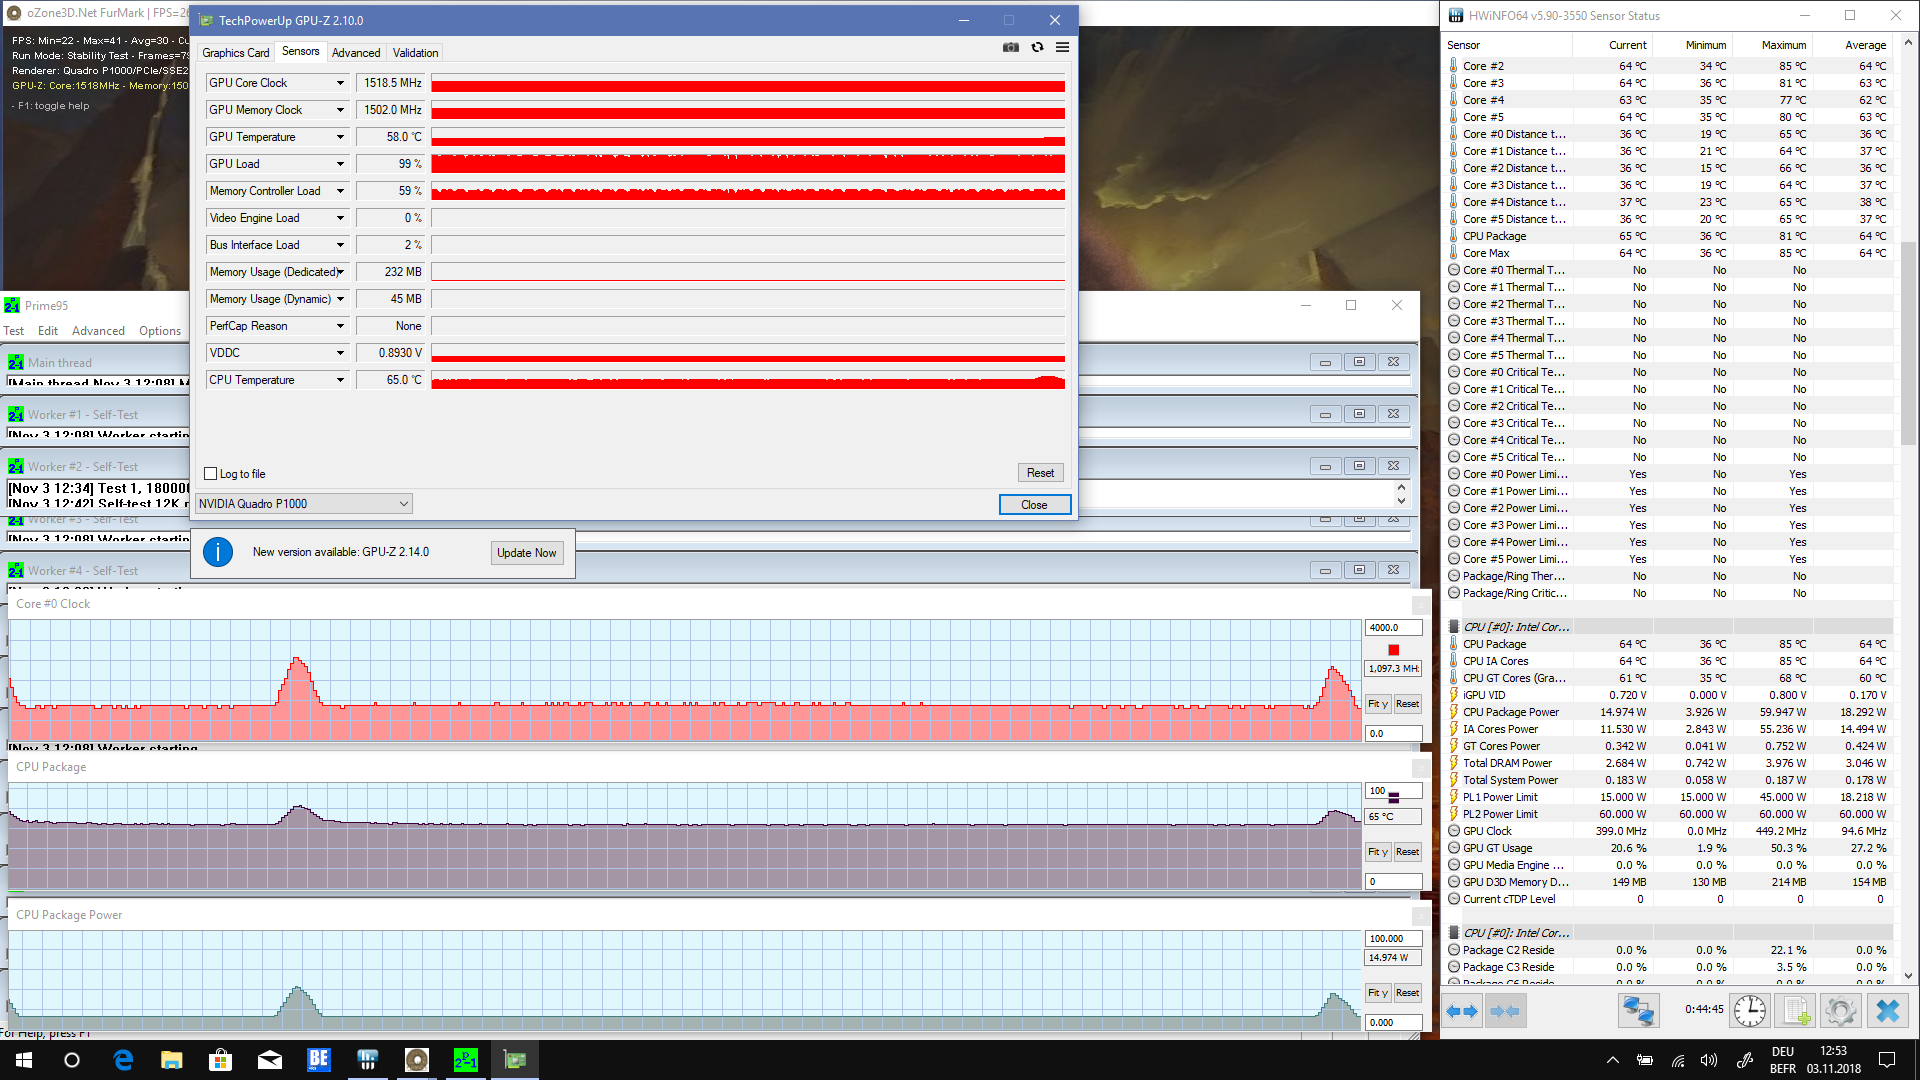Click the Update Now button

click(526, 553)
